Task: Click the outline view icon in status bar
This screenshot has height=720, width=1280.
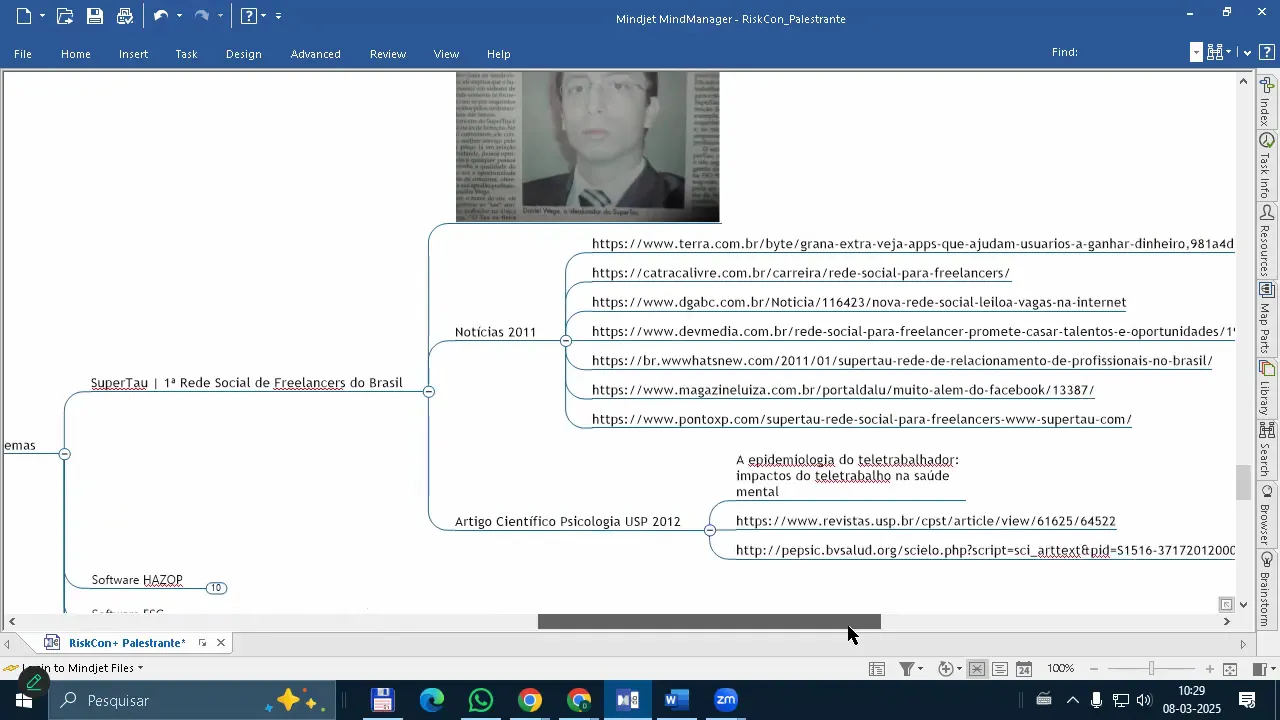Action: pos(876,669)
